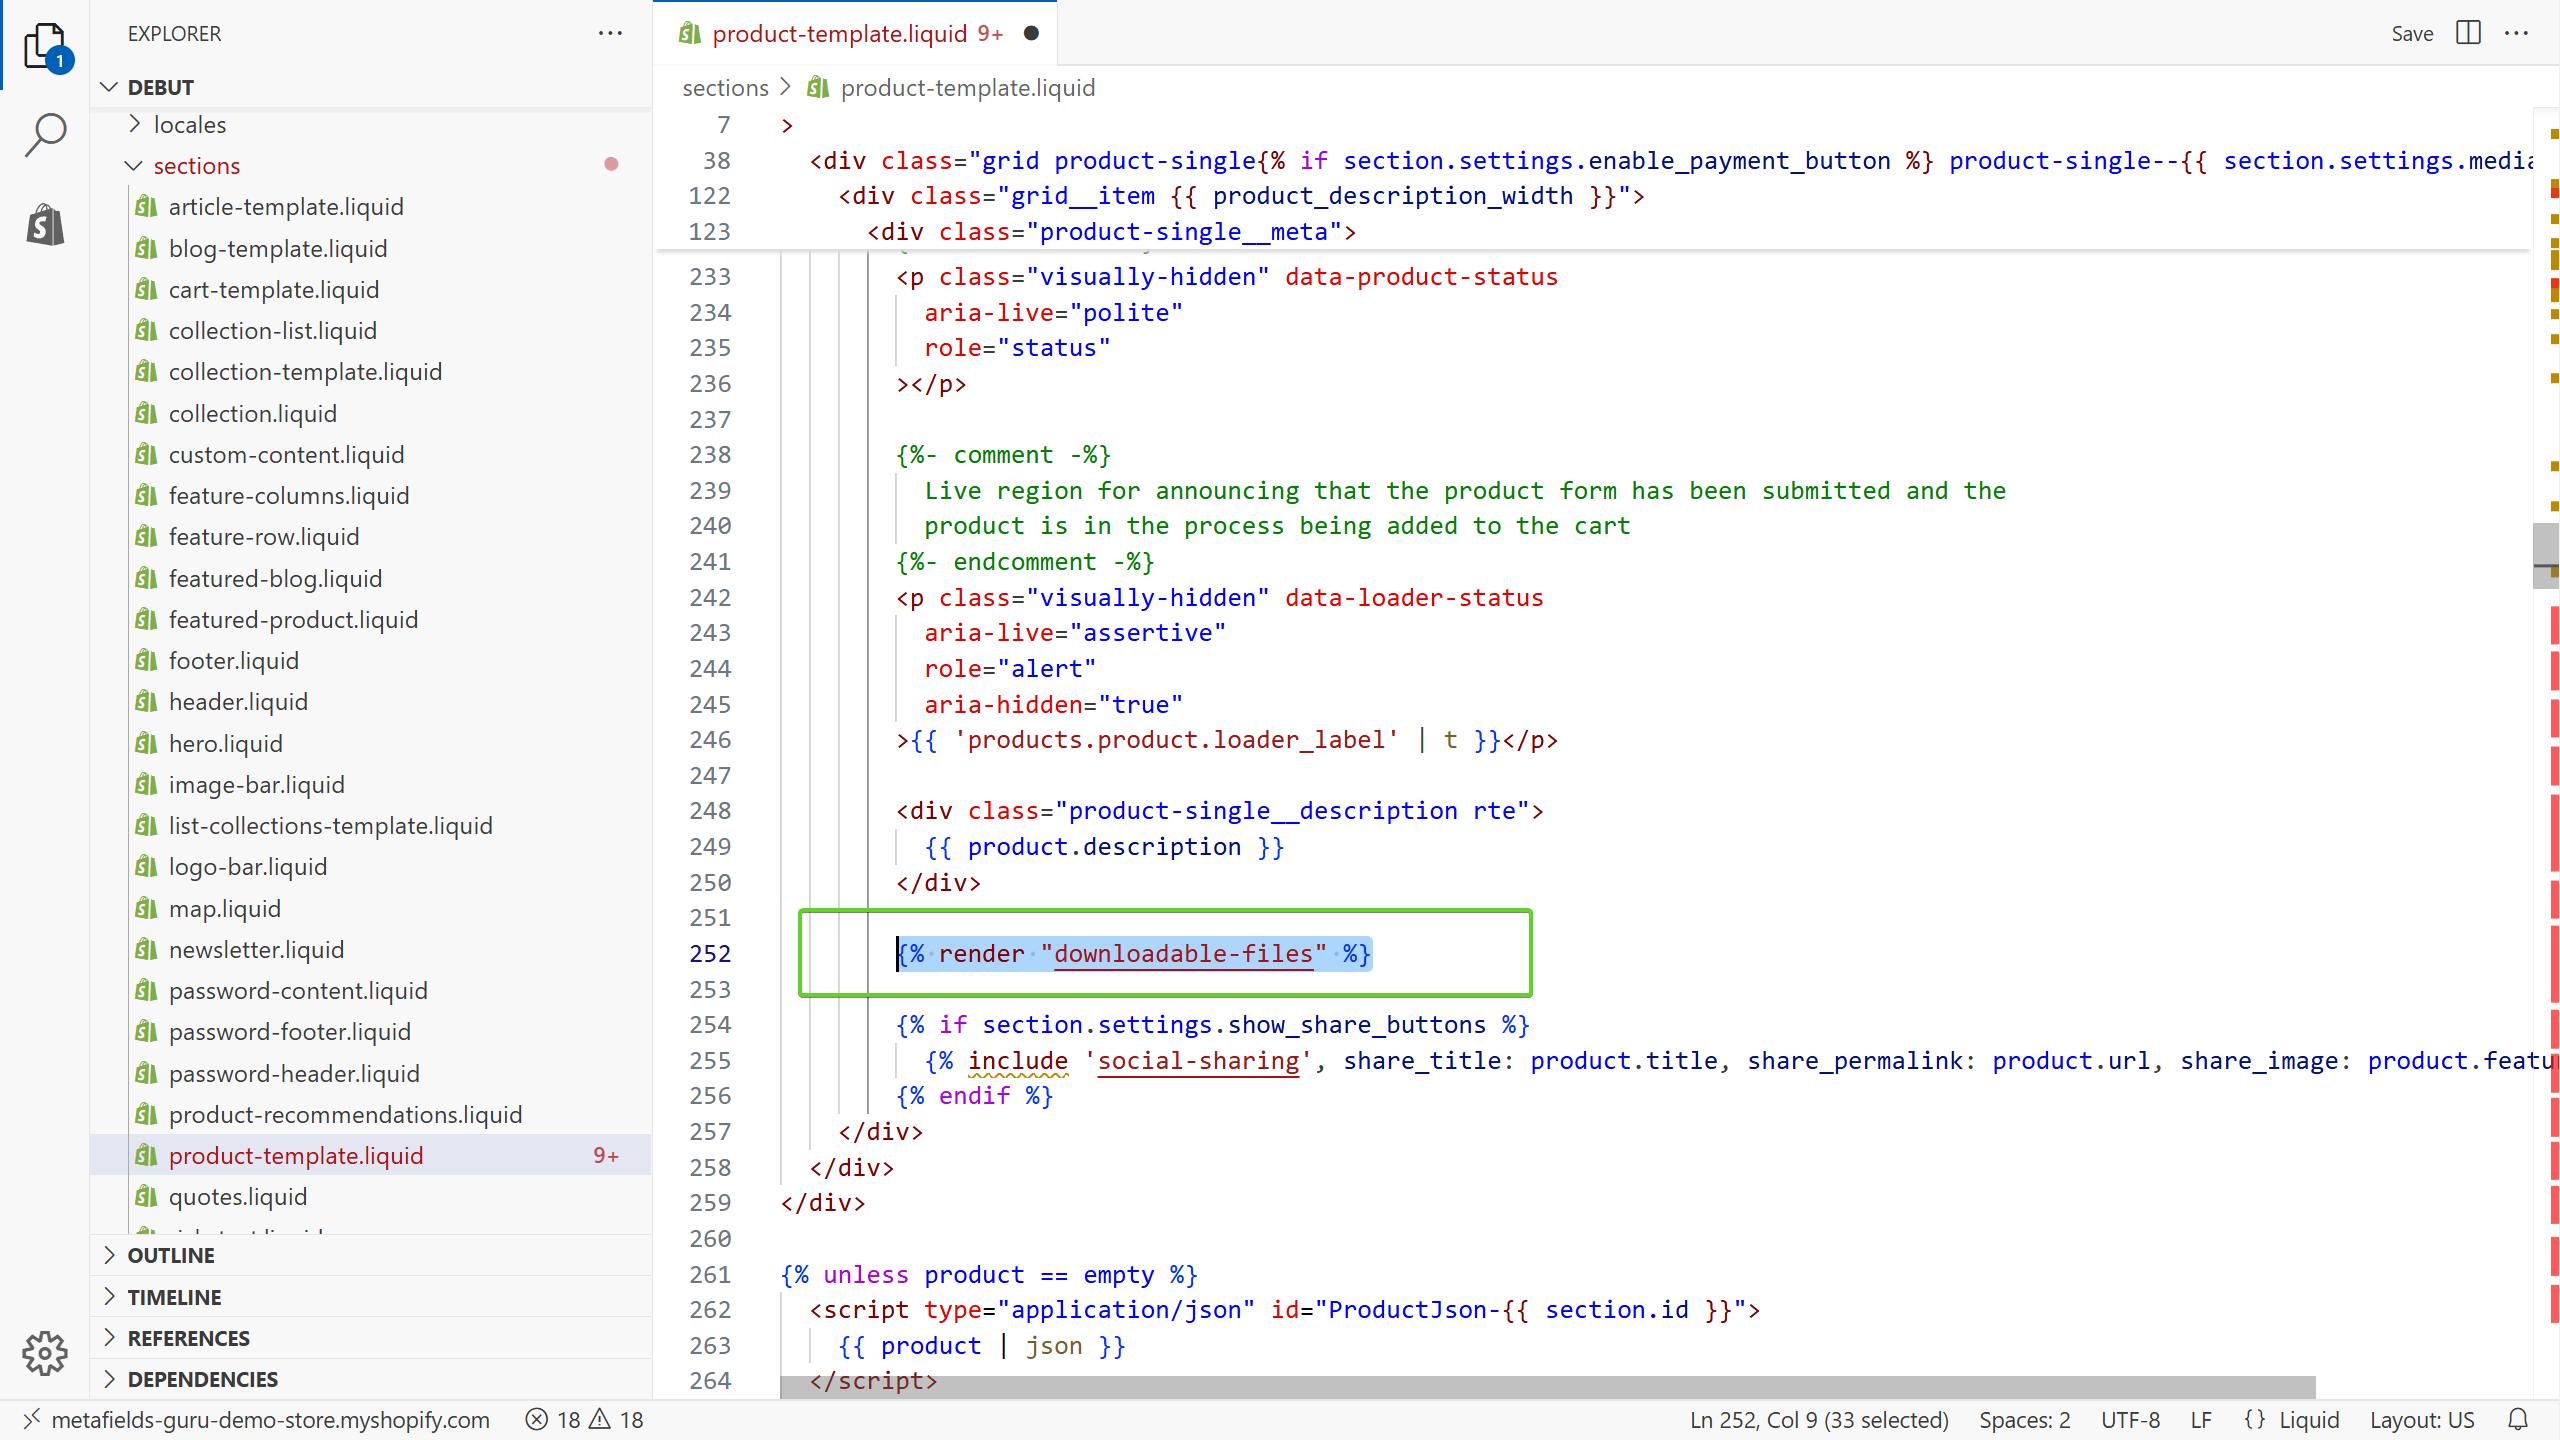Click the Save button
Screen dimensions: 2560x1440
coord(2411,33)
